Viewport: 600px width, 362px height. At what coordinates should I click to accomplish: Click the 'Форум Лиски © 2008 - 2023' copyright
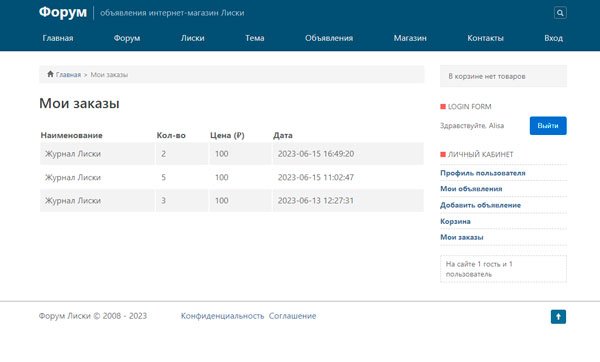click(93, 316)
